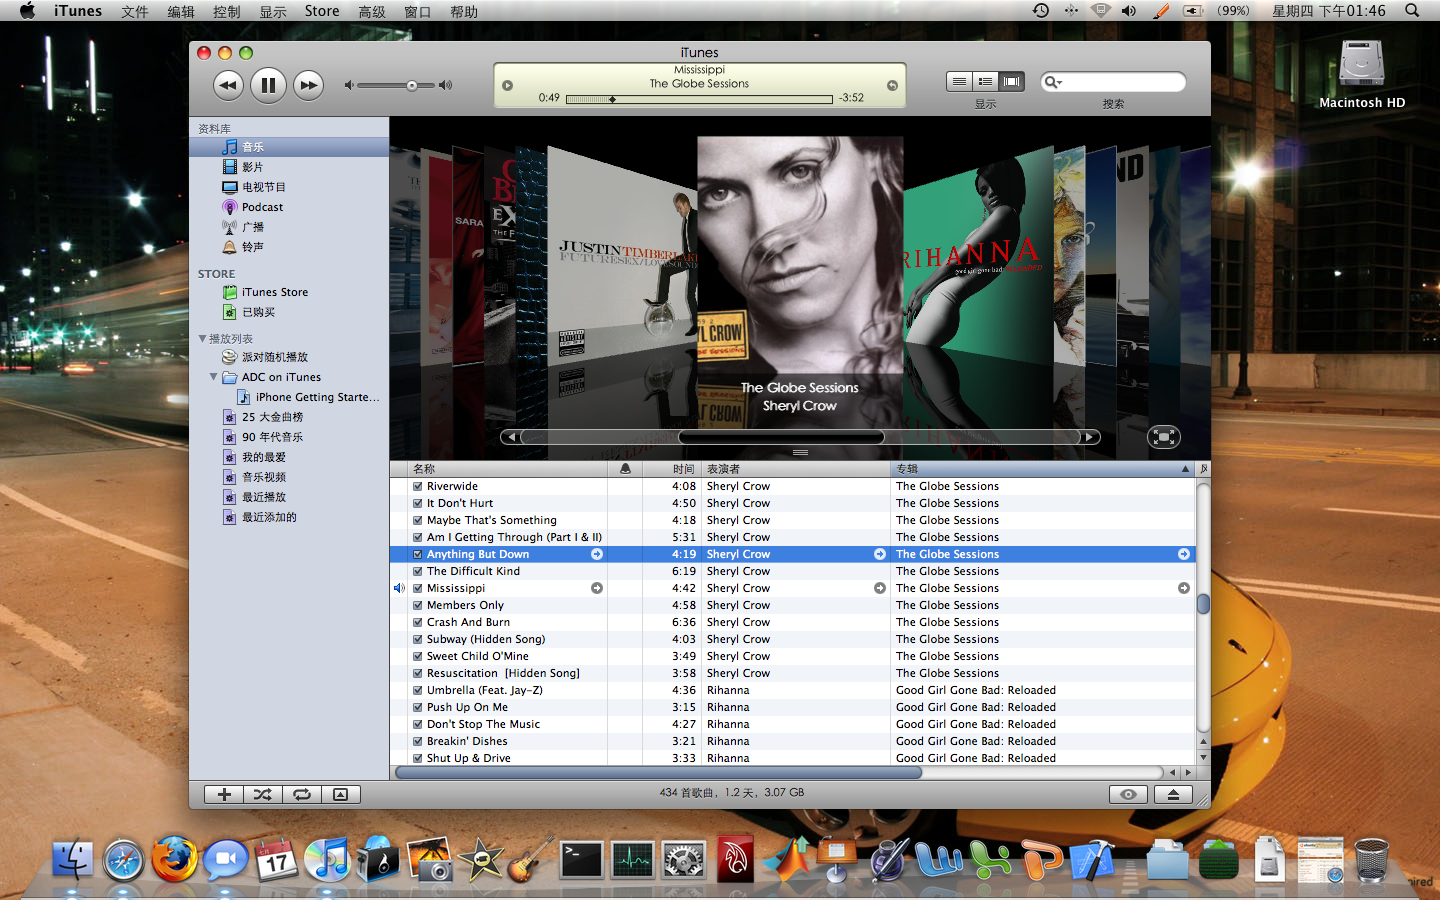1440x900 pixels.
Task: Open 广播 radio in sidebar
Action: (289, 227)
